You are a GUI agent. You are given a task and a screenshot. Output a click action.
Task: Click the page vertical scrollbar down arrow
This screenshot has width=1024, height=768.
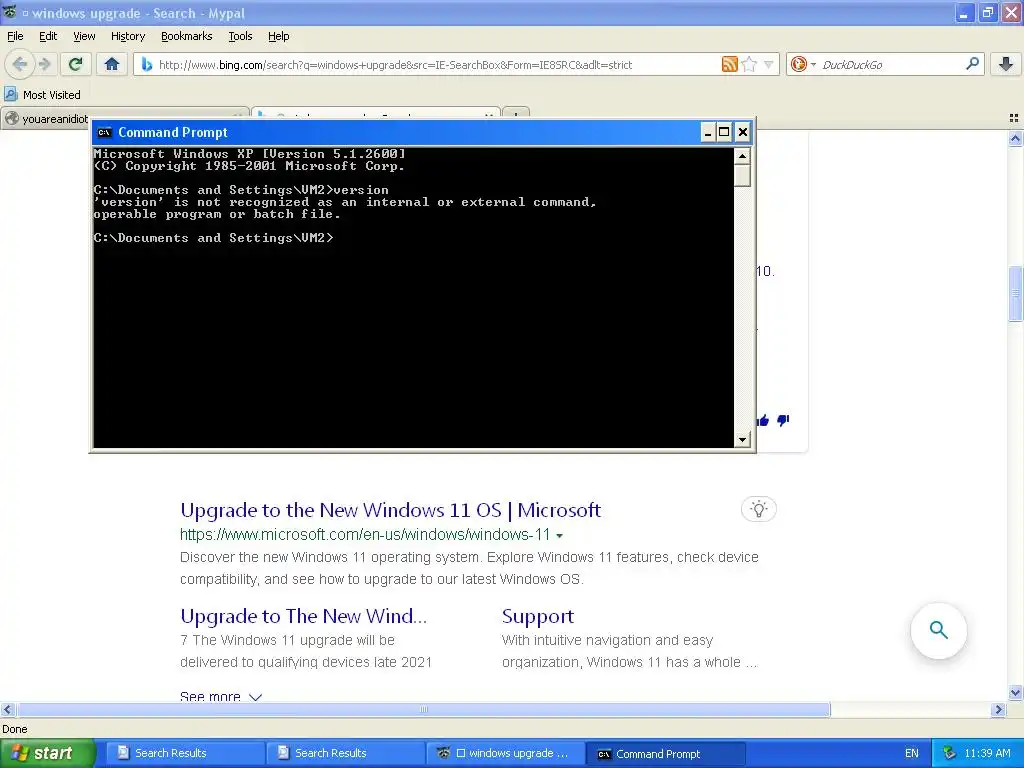1015,693
